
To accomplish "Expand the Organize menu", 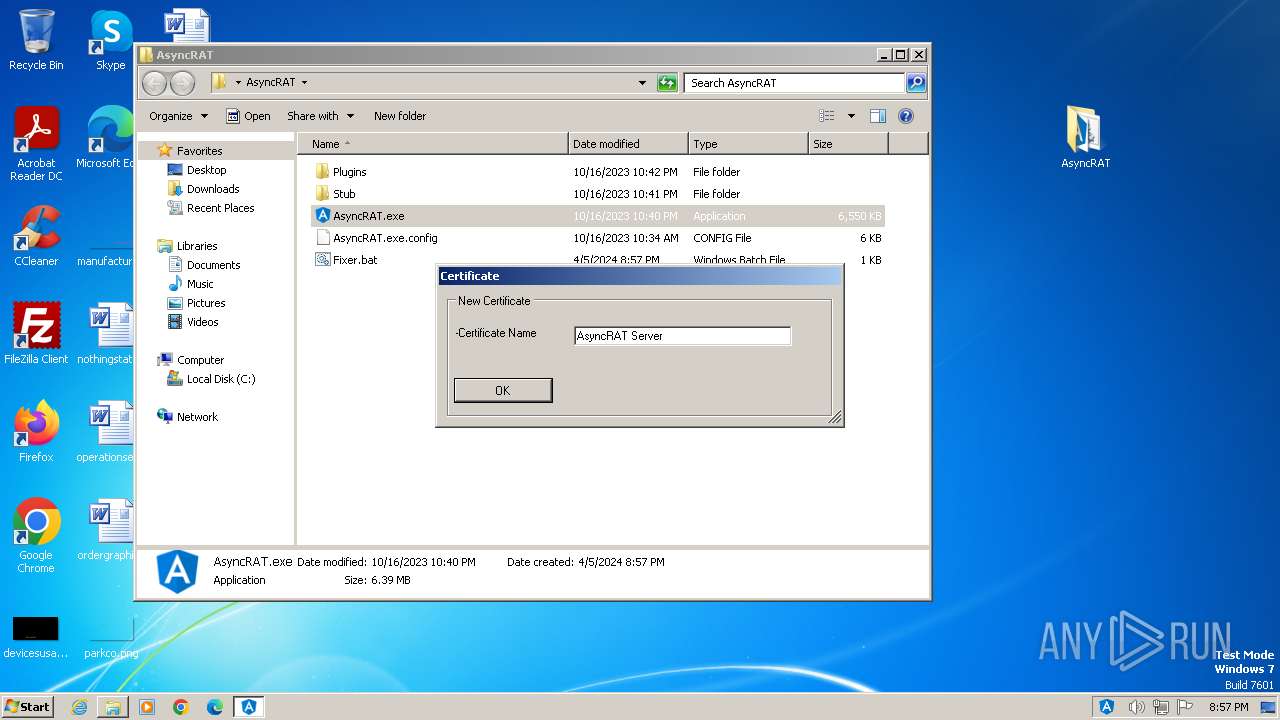I will (178, 116).
